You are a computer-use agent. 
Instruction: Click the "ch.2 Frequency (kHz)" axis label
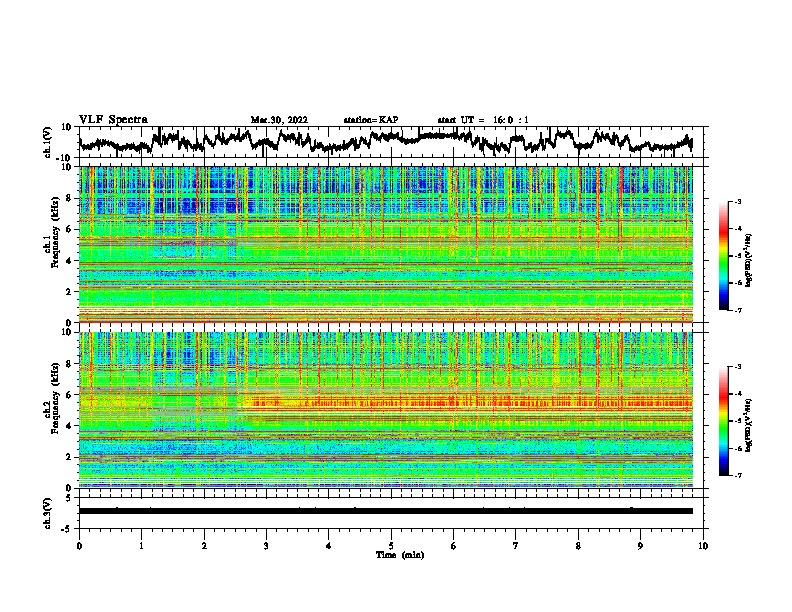(x=51, y=398)
